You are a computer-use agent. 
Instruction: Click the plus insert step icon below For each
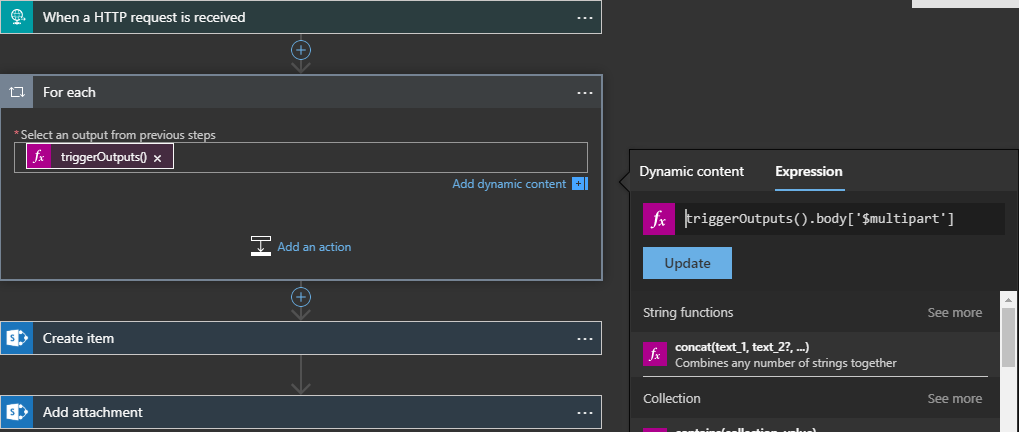301,297
